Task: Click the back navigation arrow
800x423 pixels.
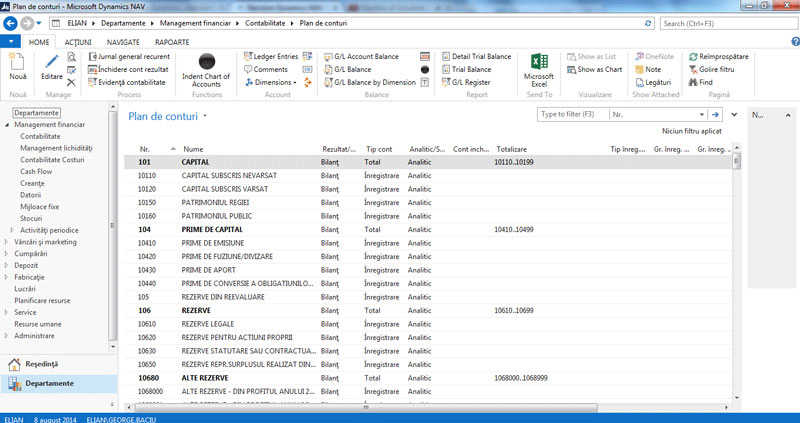Action: pyautogui.click(x=10, y=23)
